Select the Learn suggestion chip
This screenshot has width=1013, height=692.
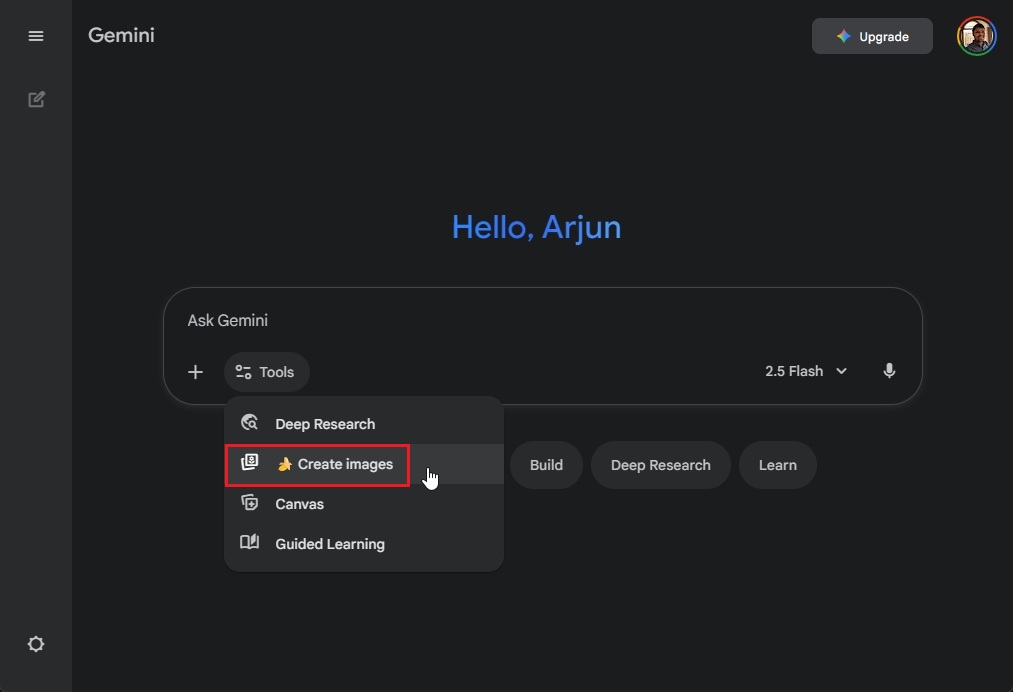click(777, 464)
